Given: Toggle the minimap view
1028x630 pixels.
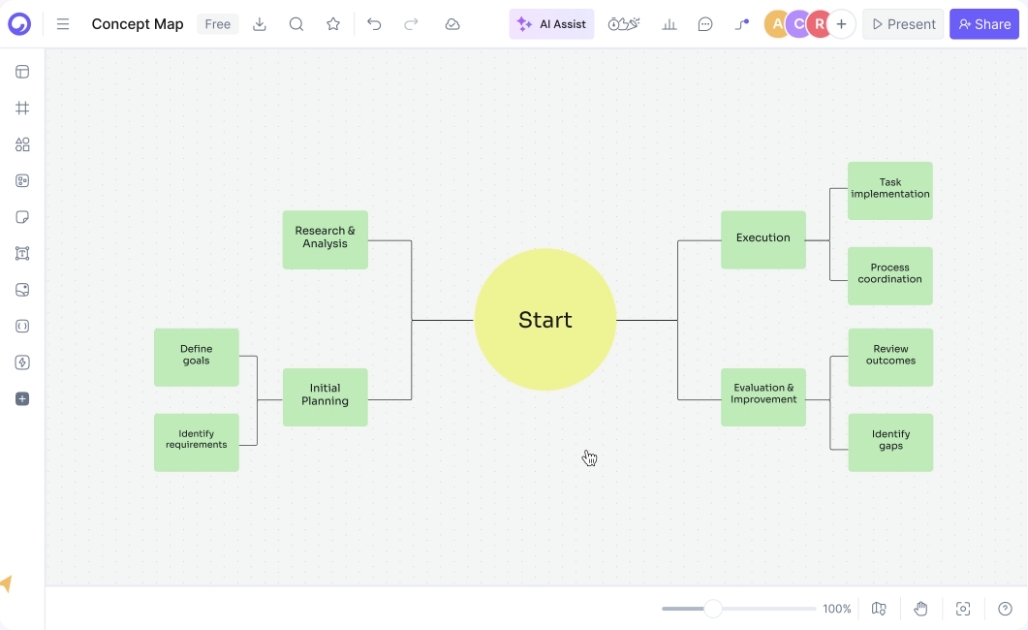Looking at the screenshot, I should pos(879,608).
